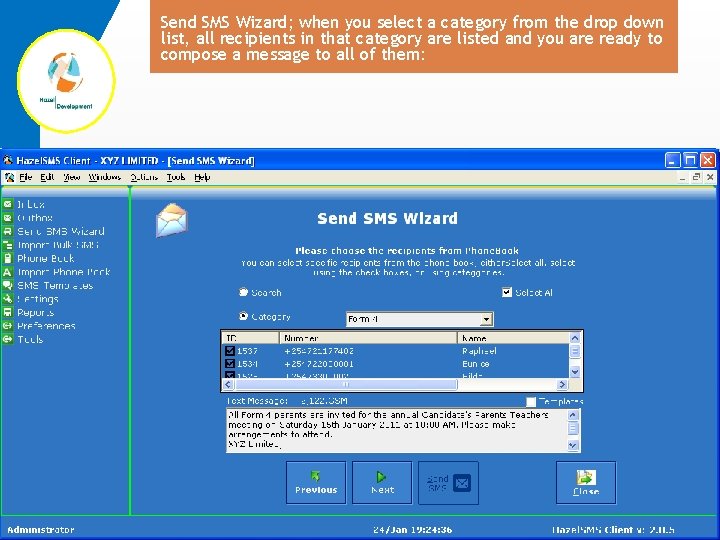The width and height of the screenshot is (720, 540).
Task: Click the recipient list horizontal scrollbar thumb
Action: tap(346, 385)
